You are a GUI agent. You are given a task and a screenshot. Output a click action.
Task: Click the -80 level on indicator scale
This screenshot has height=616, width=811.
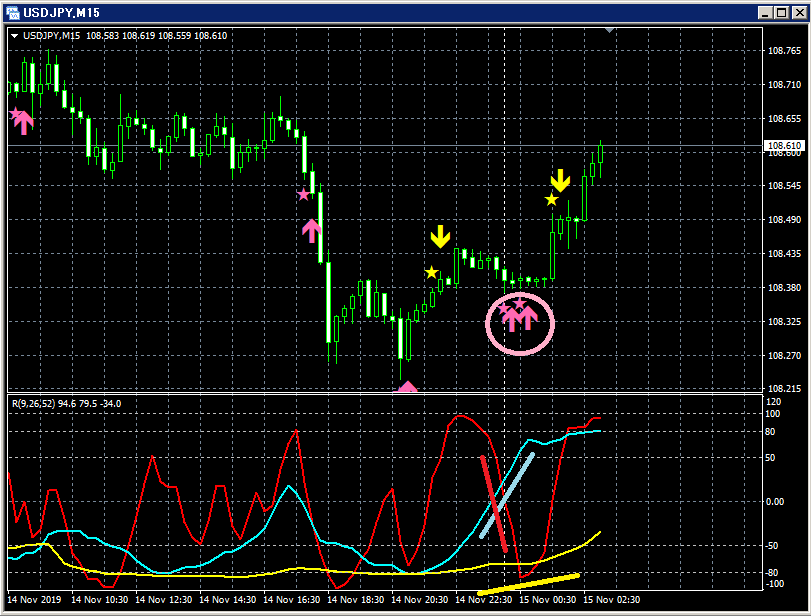[771, 573]
